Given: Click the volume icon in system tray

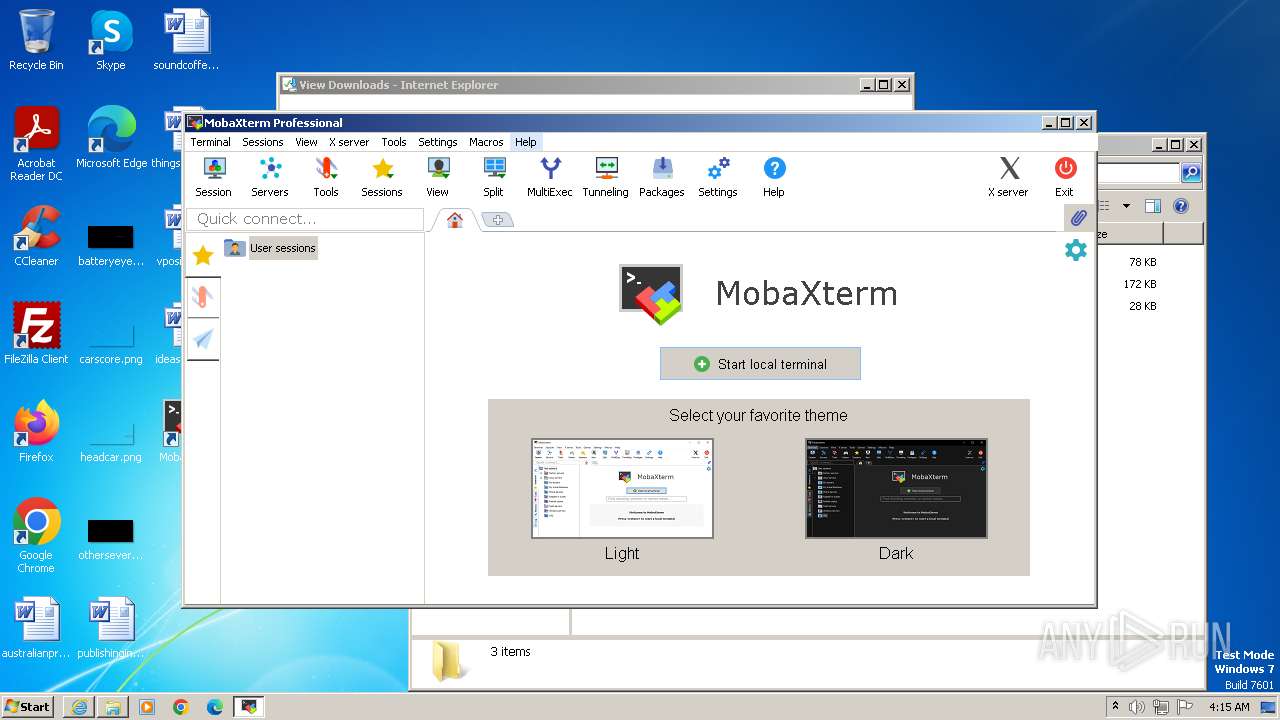Looking at the screenshot, I should tap(1136, 707).
